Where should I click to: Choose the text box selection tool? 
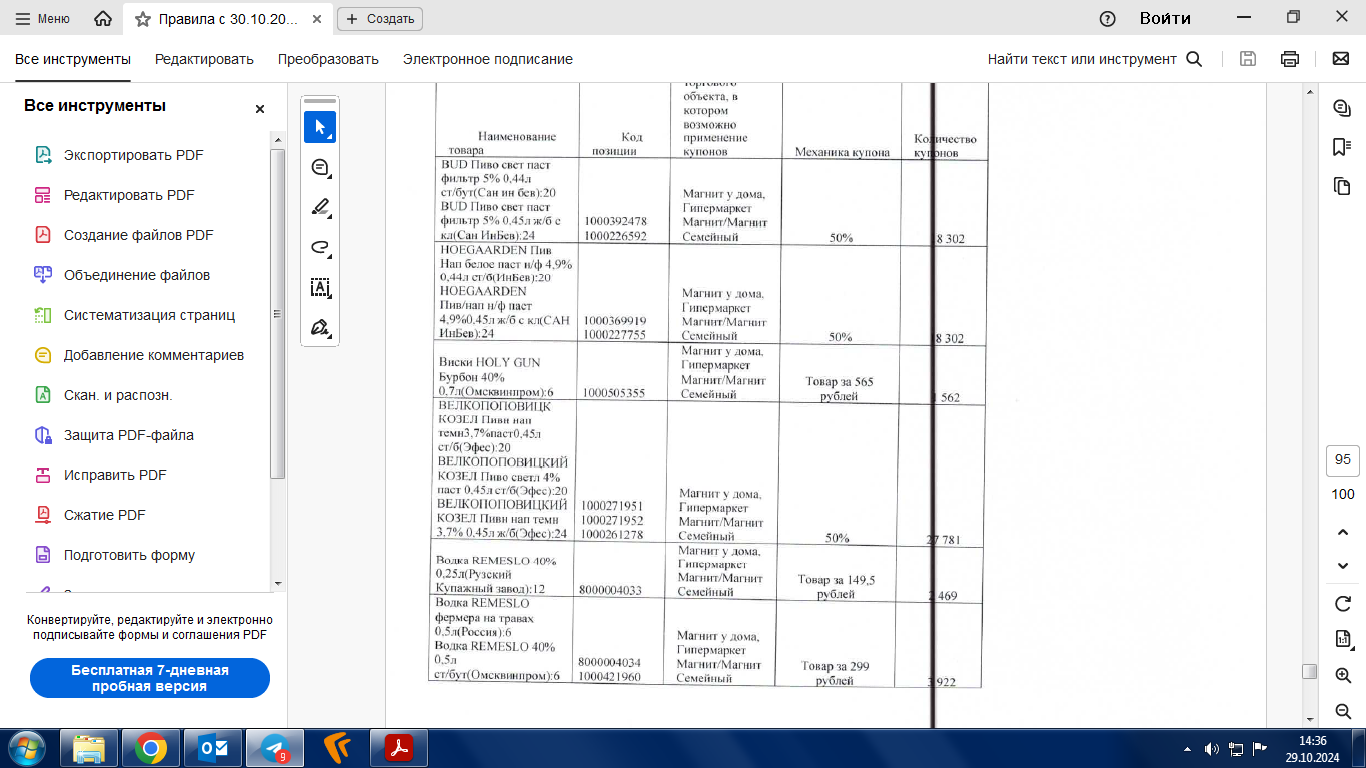click(320, 288)
